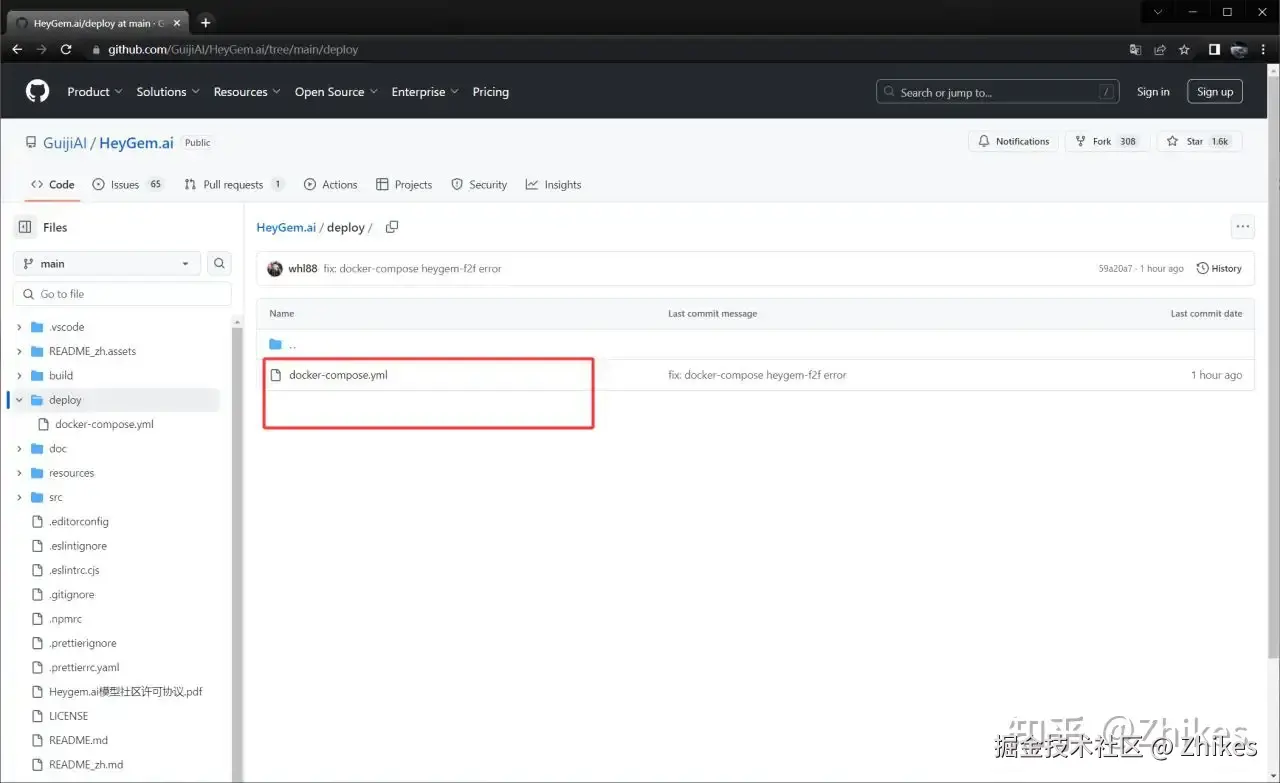Collapse the deploy folder chevron
The image size is (1280, 783).
[x=19, y=400]
